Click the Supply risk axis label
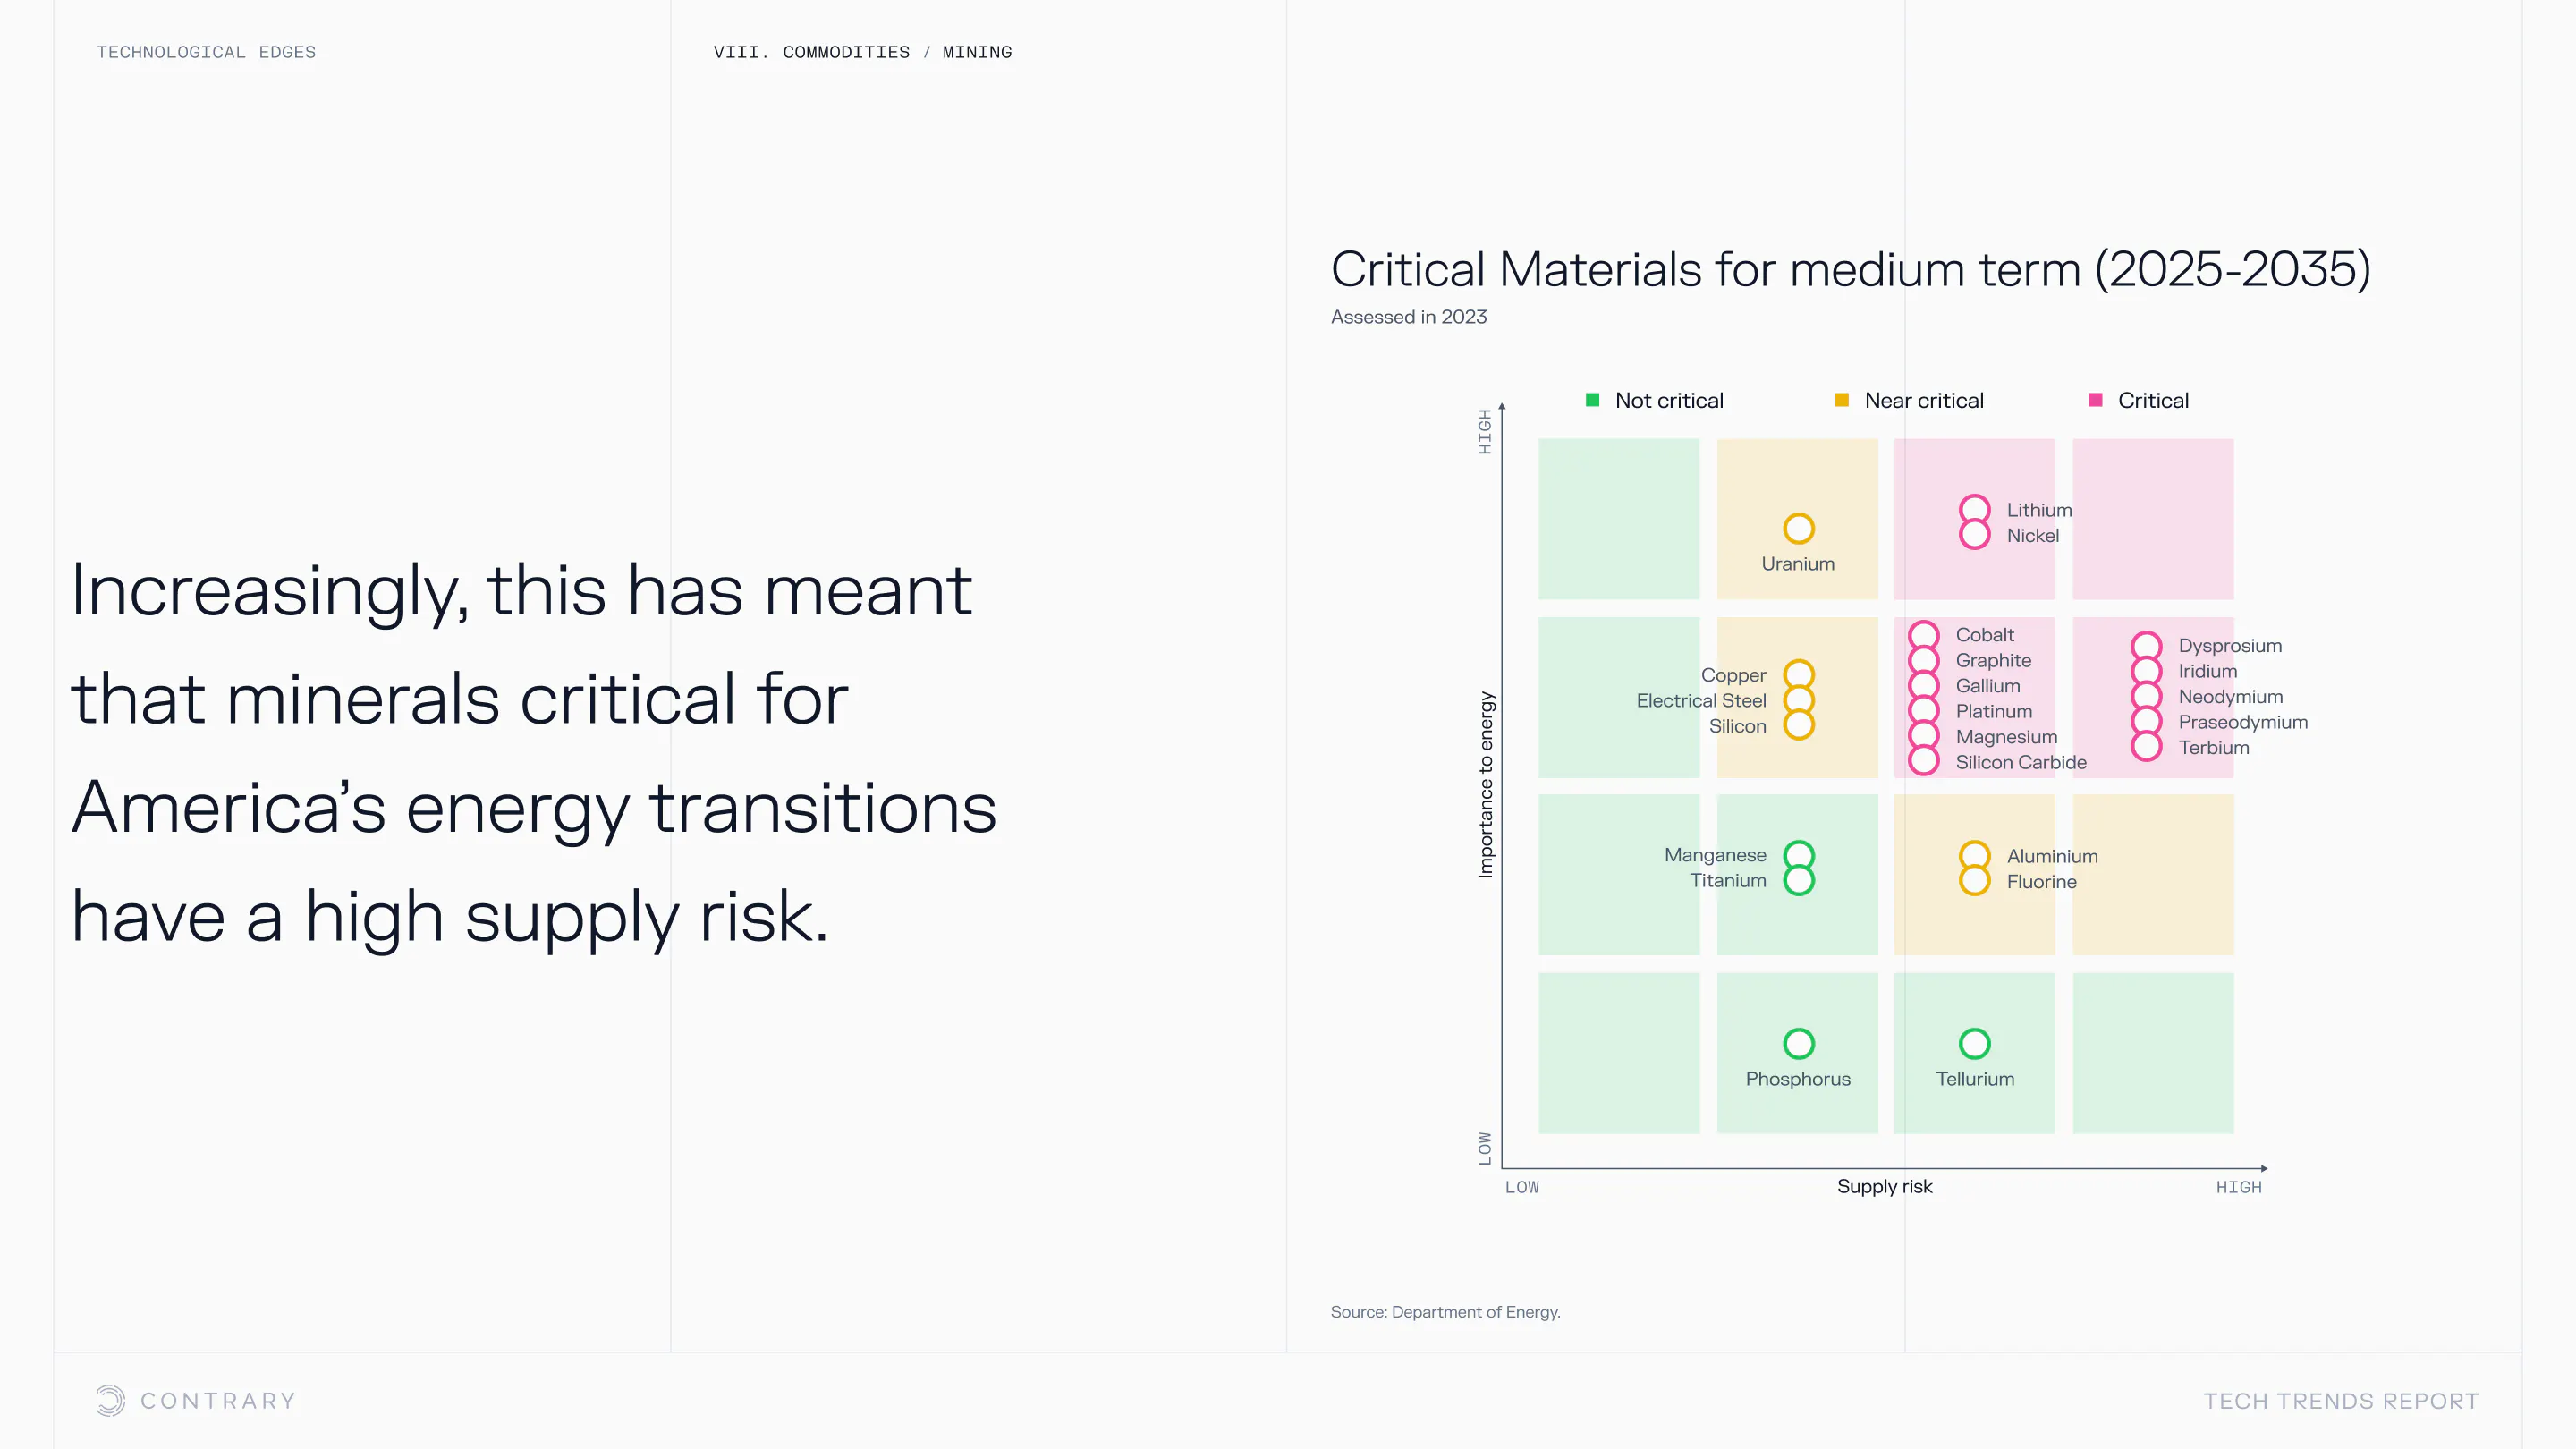Viewport: 2576px width, 1449px height. (x=1884, y=1186)
